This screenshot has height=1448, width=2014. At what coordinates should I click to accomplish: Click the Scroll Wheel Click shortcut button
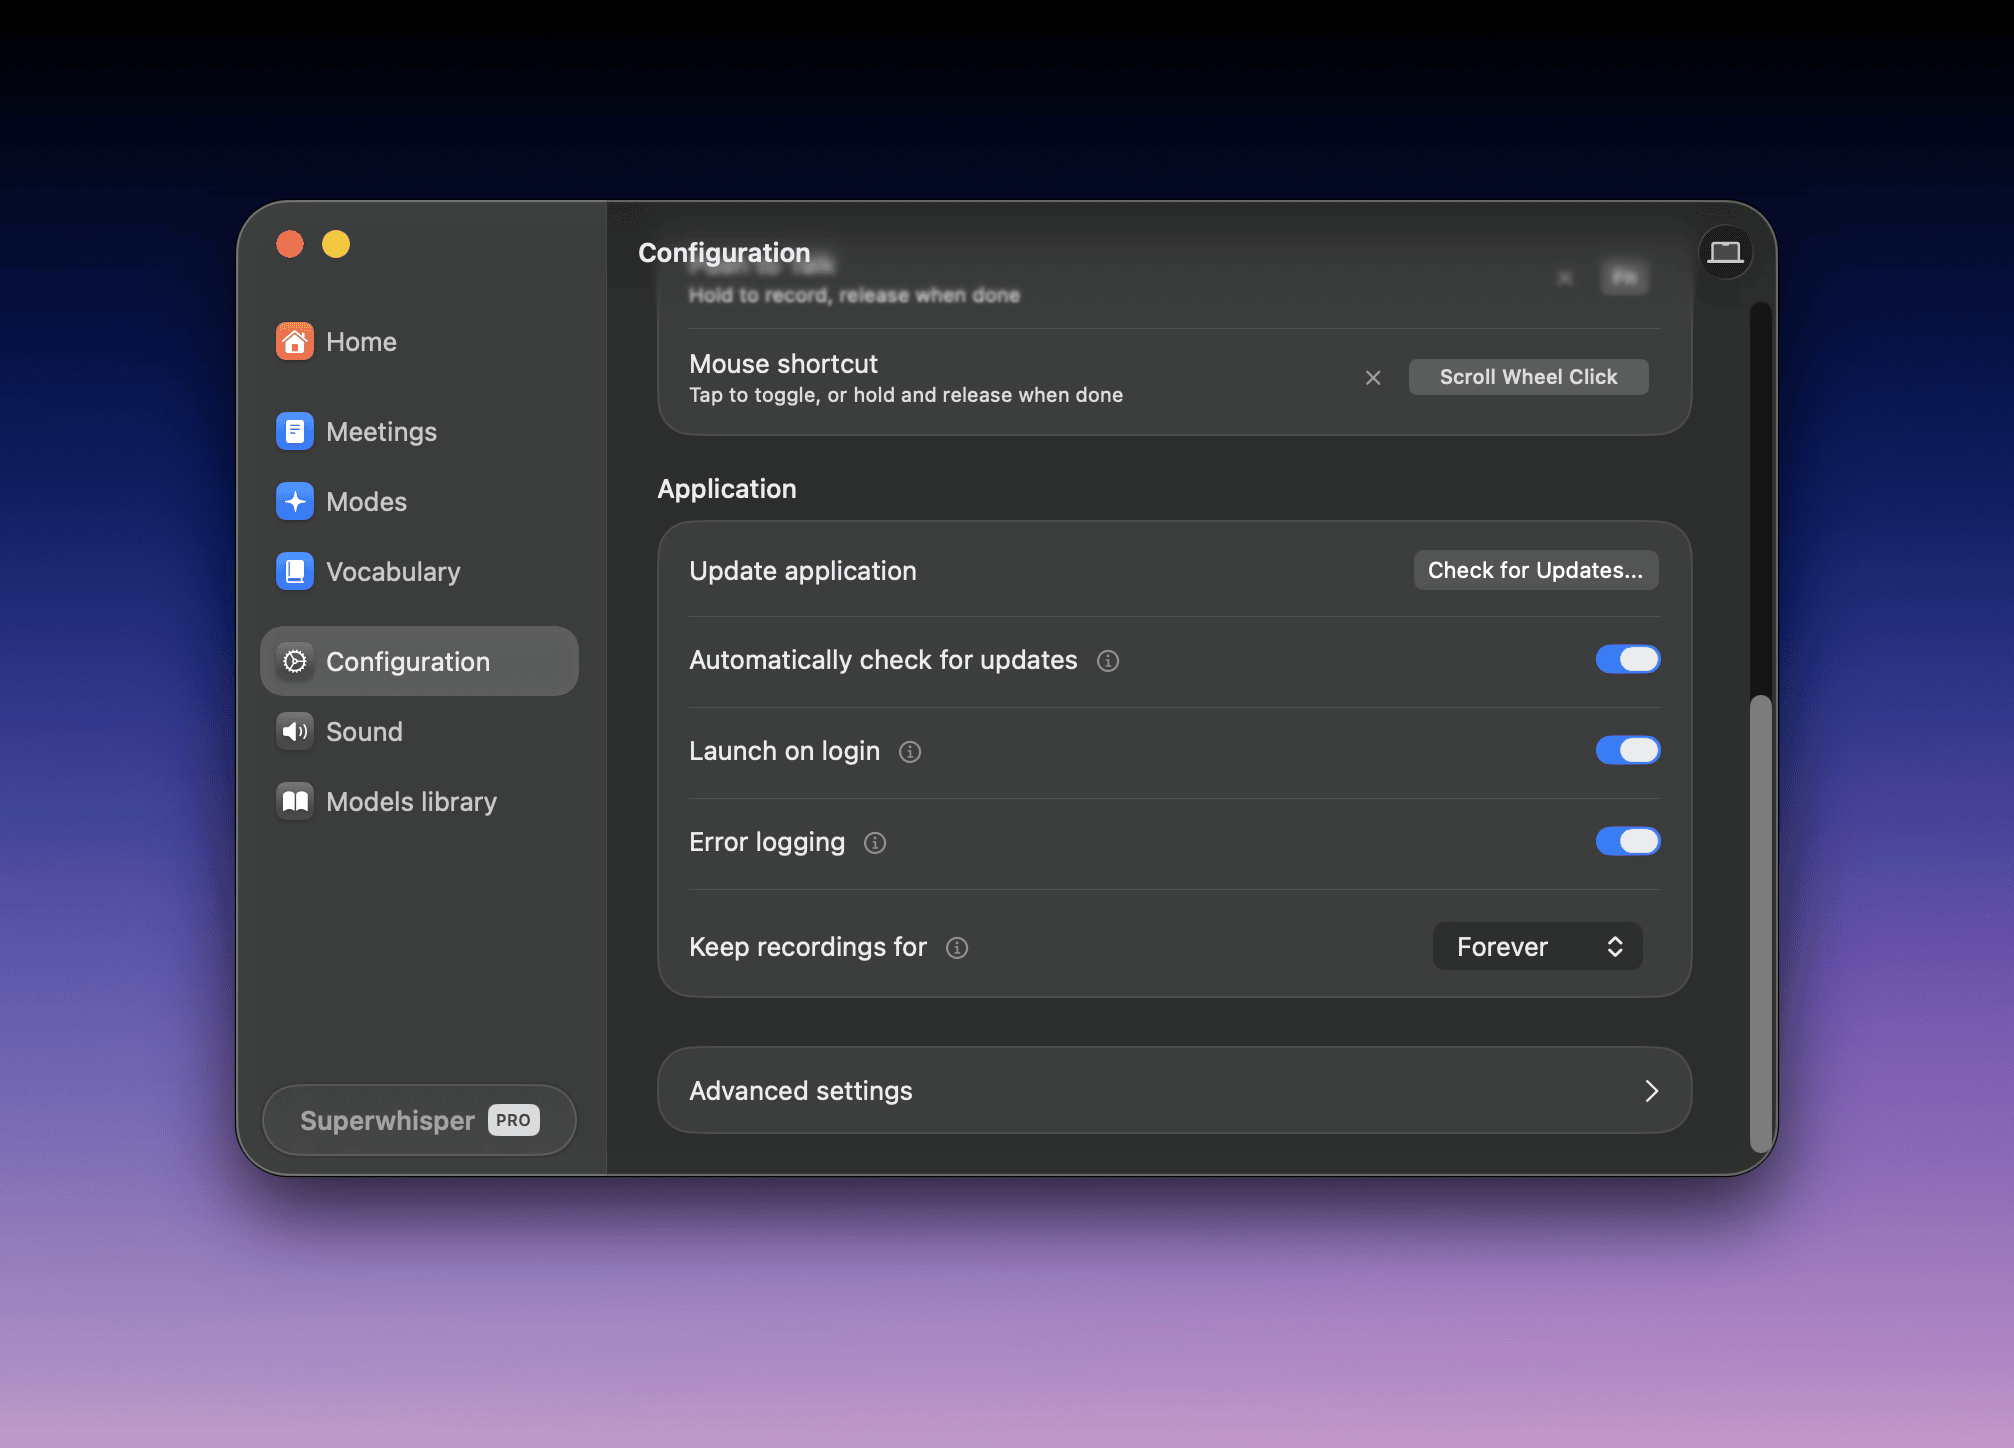pos(1528,377)
